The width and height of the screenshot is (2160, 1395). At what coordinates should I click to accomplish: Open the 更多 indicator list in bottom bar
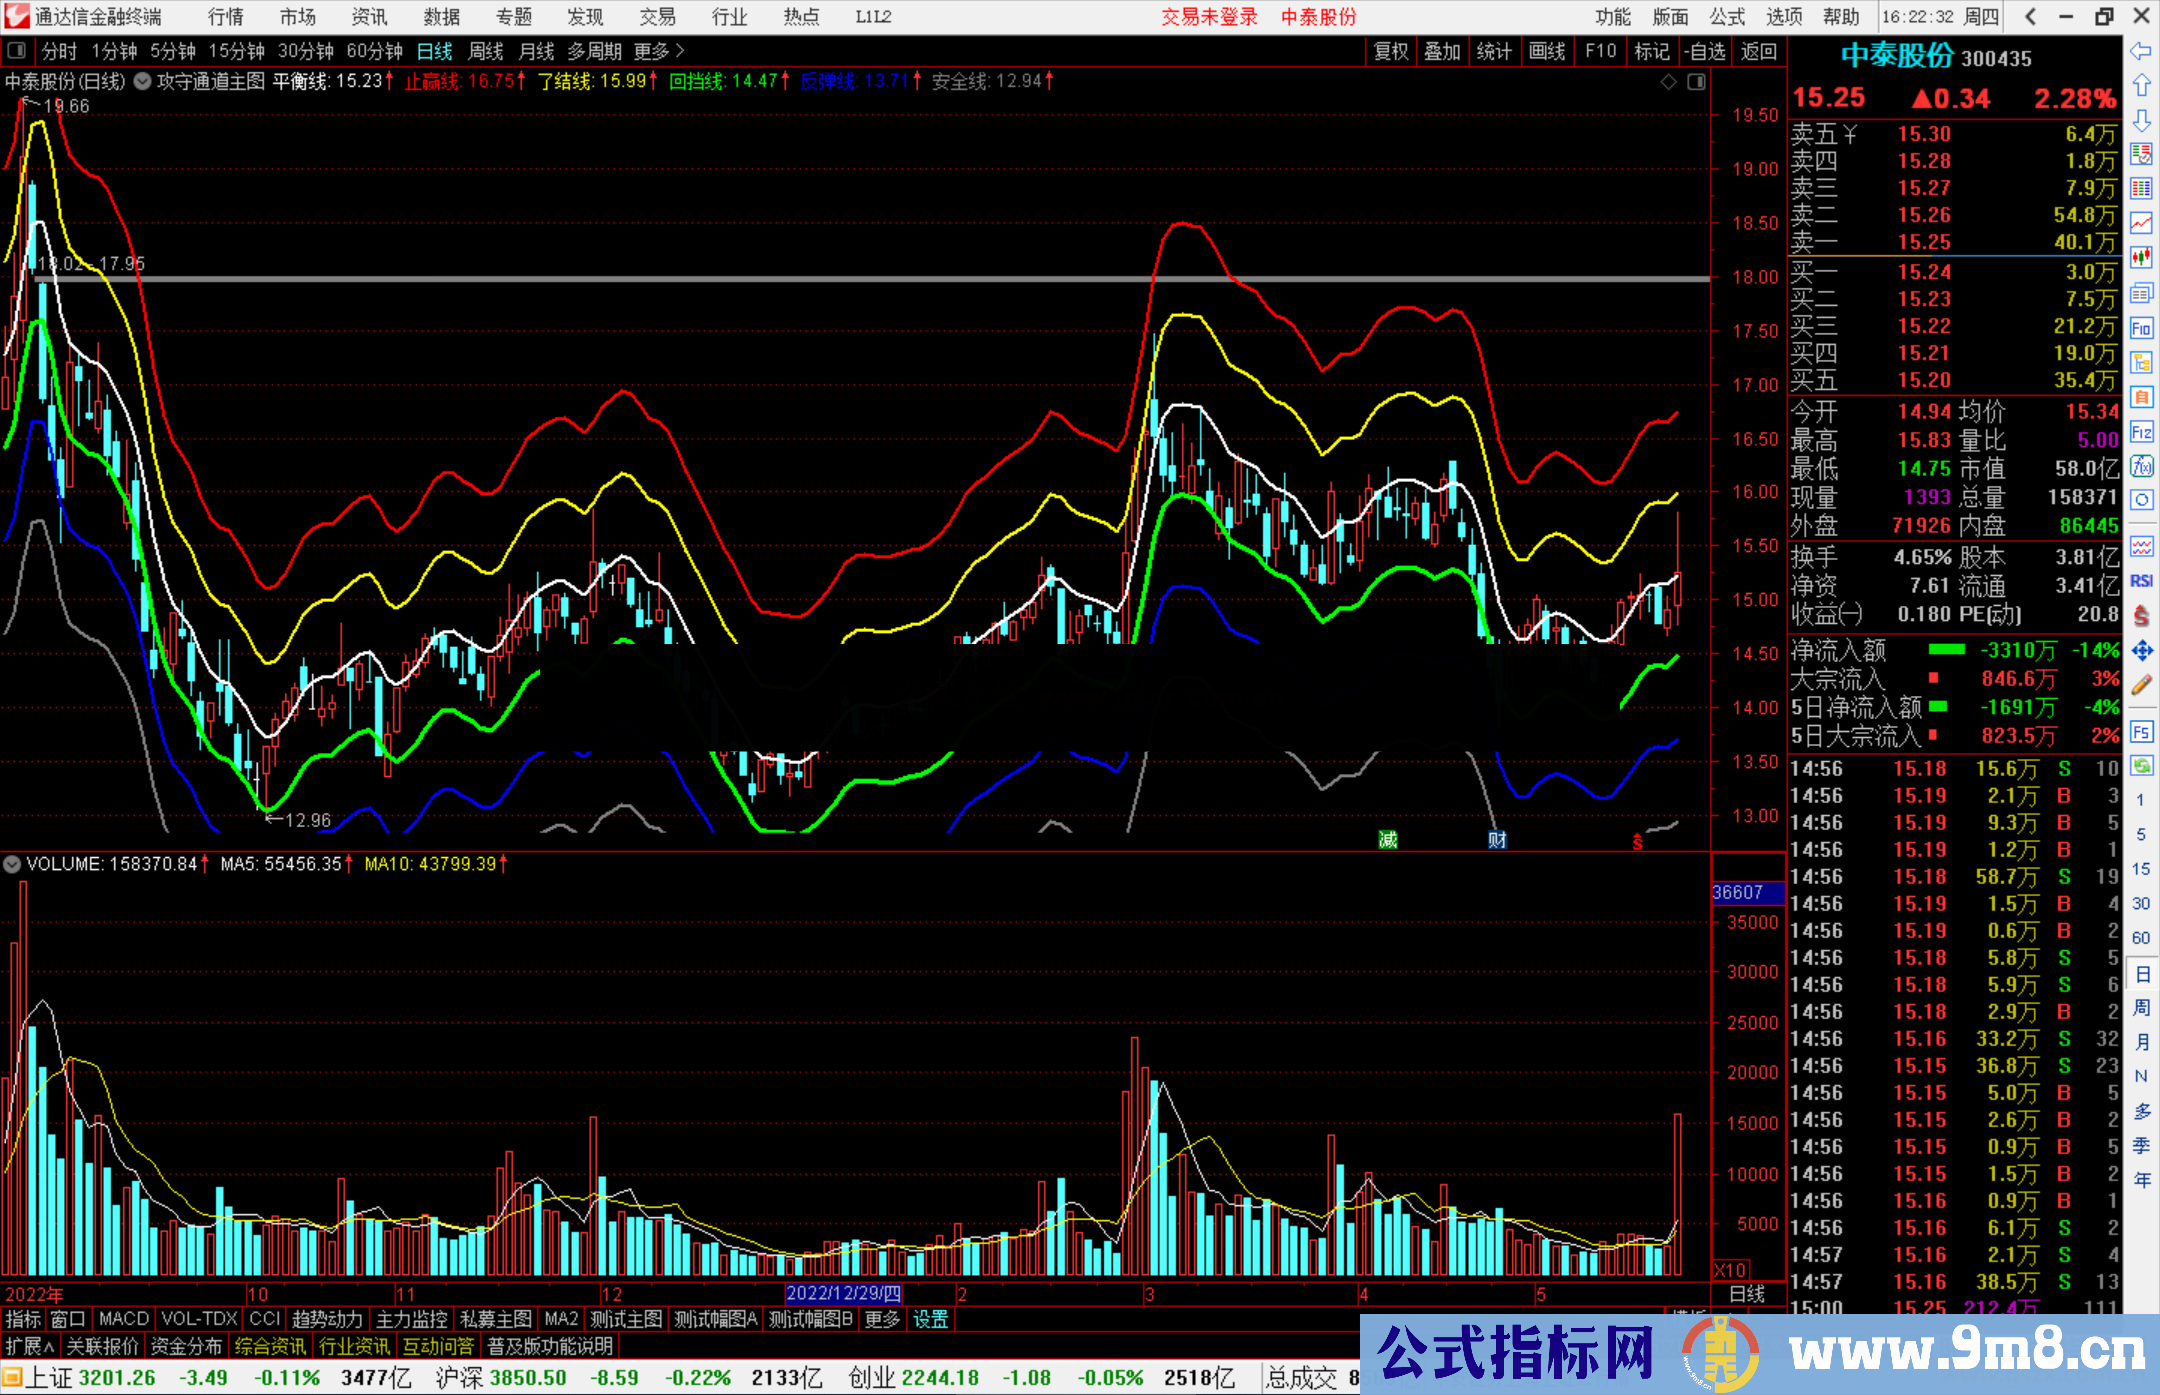coord(882,1319)
